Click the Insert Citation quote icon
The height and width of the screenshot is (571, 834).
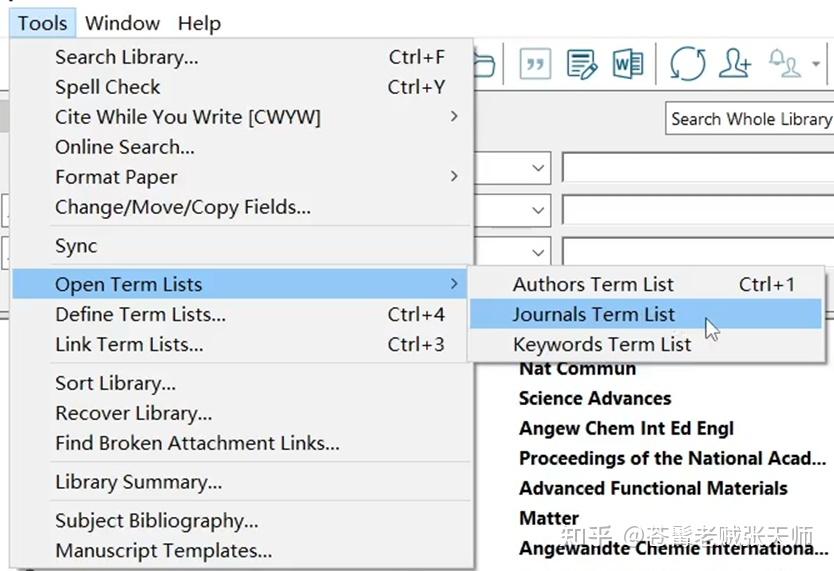(x=536, y=64)
